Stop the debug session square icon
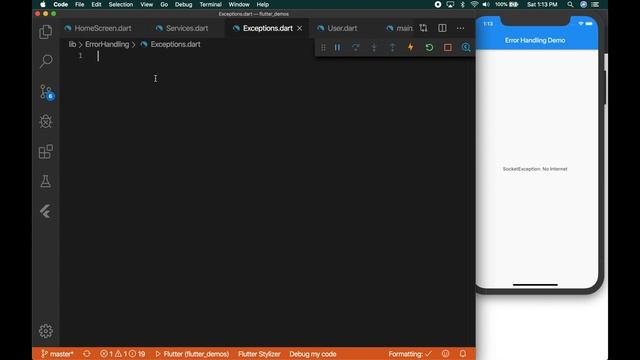 tap(448, 47)
